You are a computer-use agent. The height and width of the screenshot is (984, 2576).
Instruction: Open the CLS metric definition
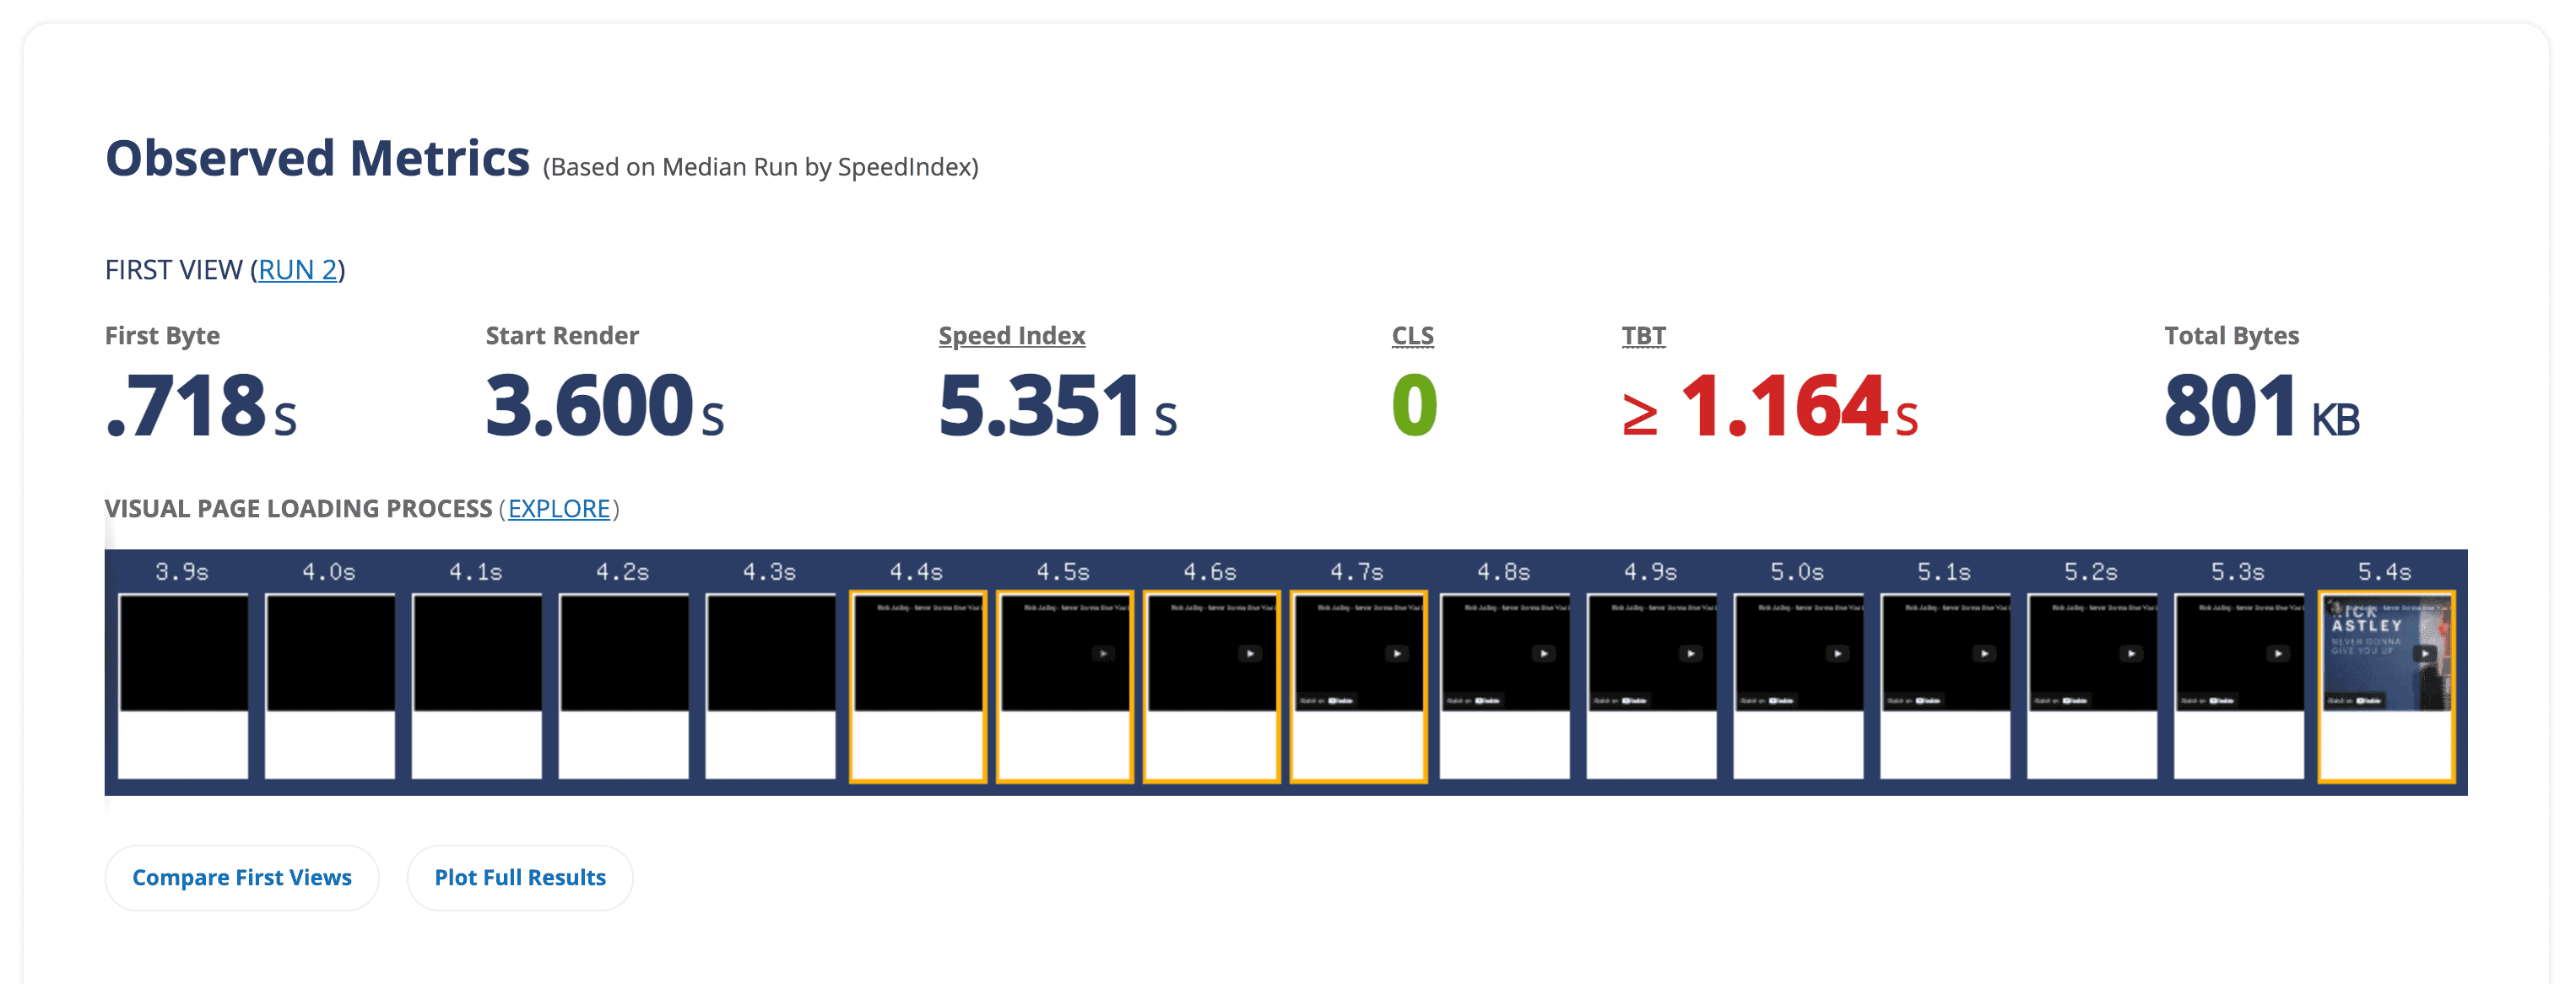click(x=1413, y=336)
